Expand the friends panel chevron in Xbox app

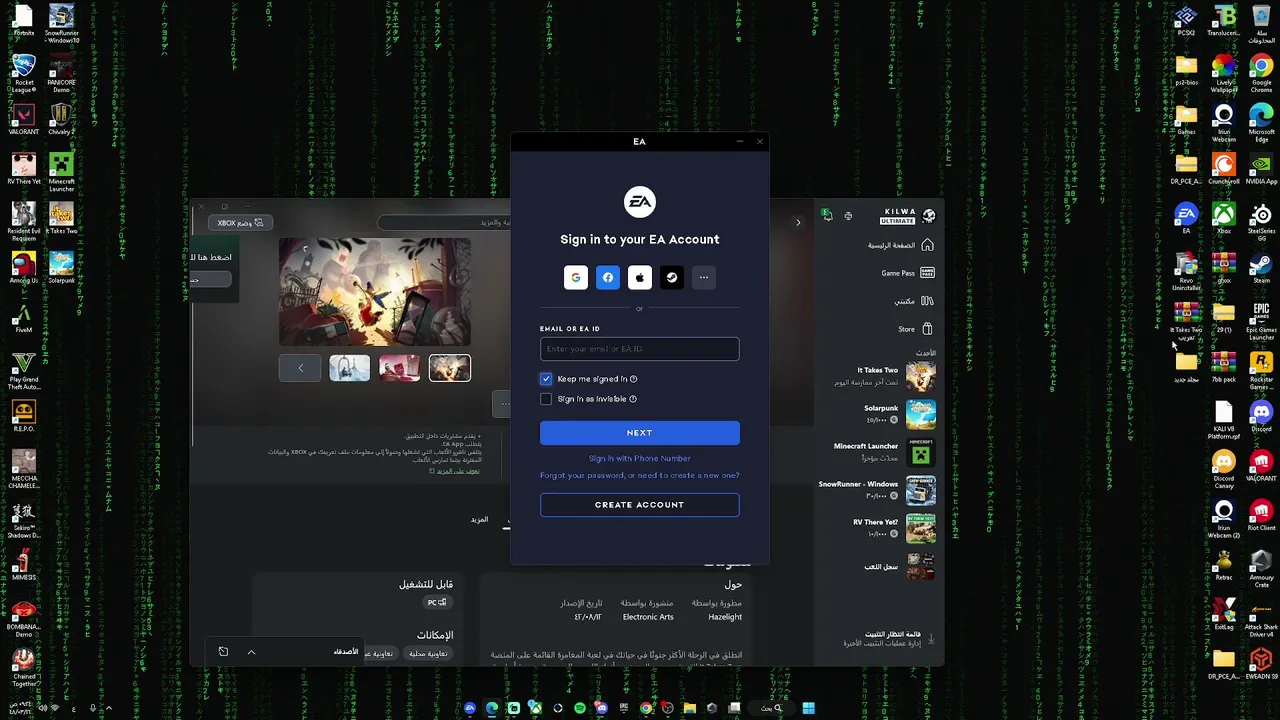[251, 652]
